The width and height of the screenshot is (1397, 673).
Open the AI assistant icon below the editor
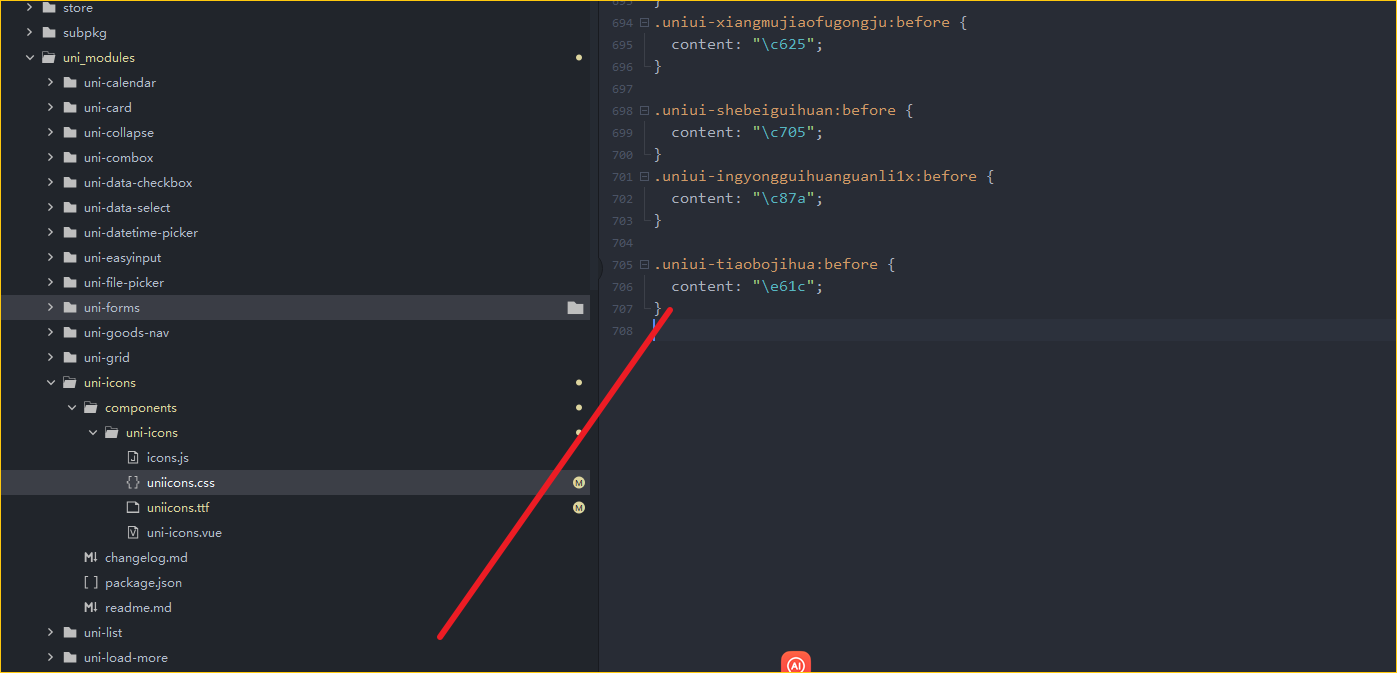click(x=796, y=663)
